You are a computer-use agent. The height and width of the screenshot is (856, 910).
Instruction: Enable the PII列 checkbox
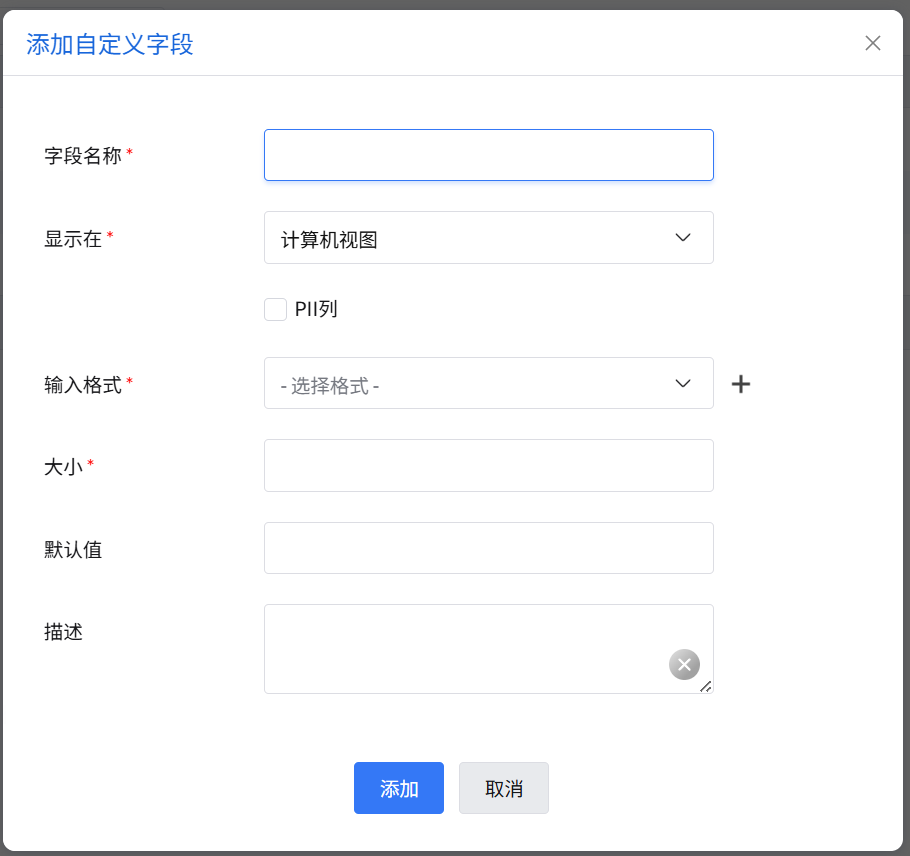click(x=276, y=309)
